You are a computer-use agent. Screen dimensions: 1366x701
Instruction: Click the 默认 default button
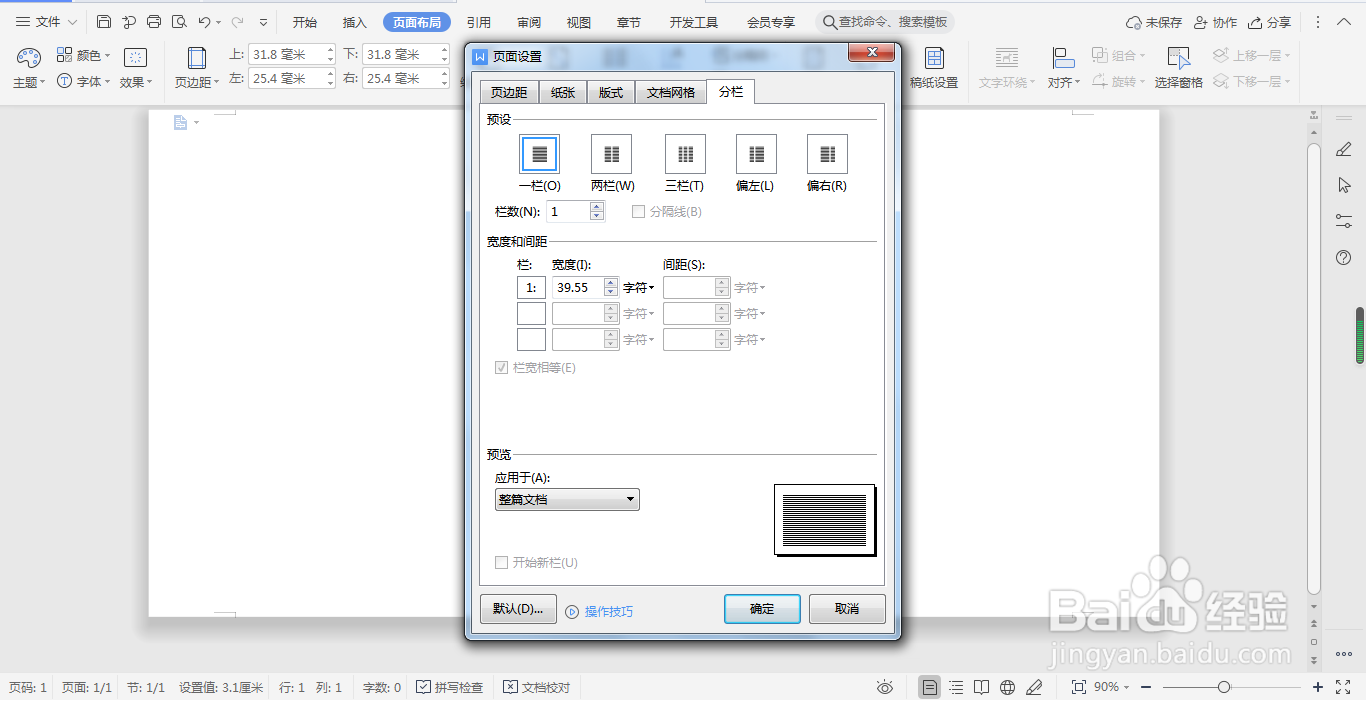tap(518, 608)
